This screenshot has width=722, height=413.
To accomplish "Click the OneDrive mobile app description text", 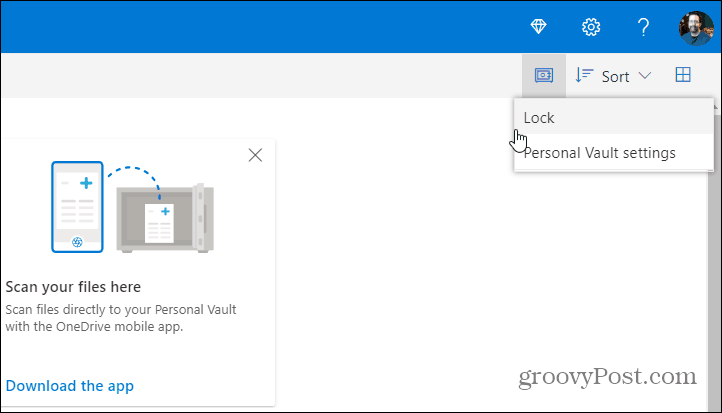I will (121, 318).
